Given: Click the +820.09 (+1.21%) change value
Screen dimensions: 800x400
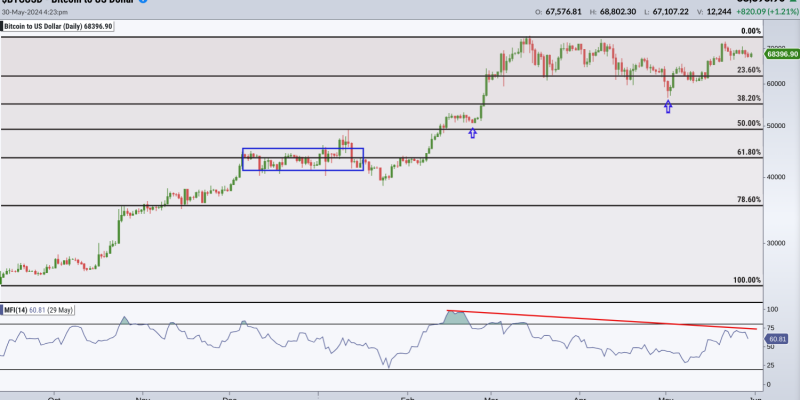Looking at the screenshot, I should click(765, 11).
